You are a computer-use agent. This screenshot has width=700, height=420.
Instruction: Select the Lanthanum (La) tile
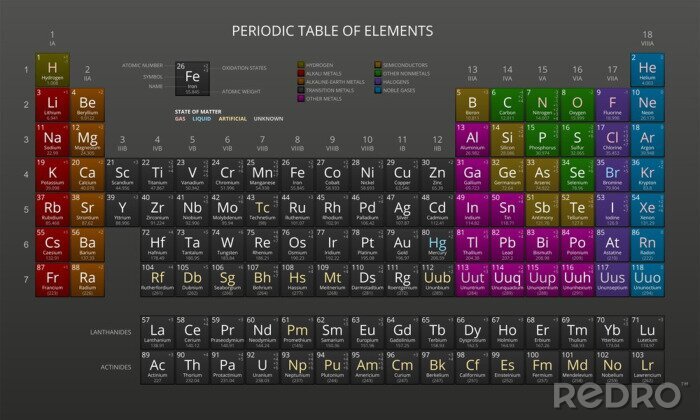[157, 333]
